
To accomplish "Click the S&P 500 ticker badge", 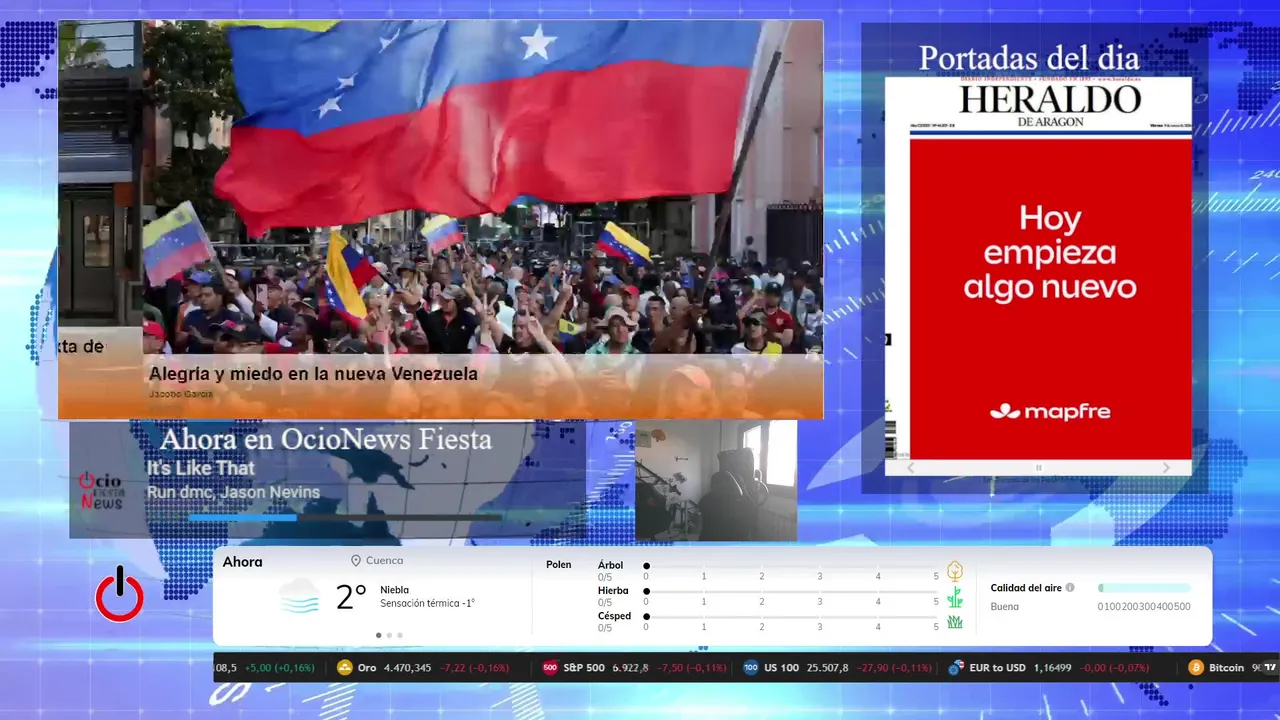I will pos(550,668).
